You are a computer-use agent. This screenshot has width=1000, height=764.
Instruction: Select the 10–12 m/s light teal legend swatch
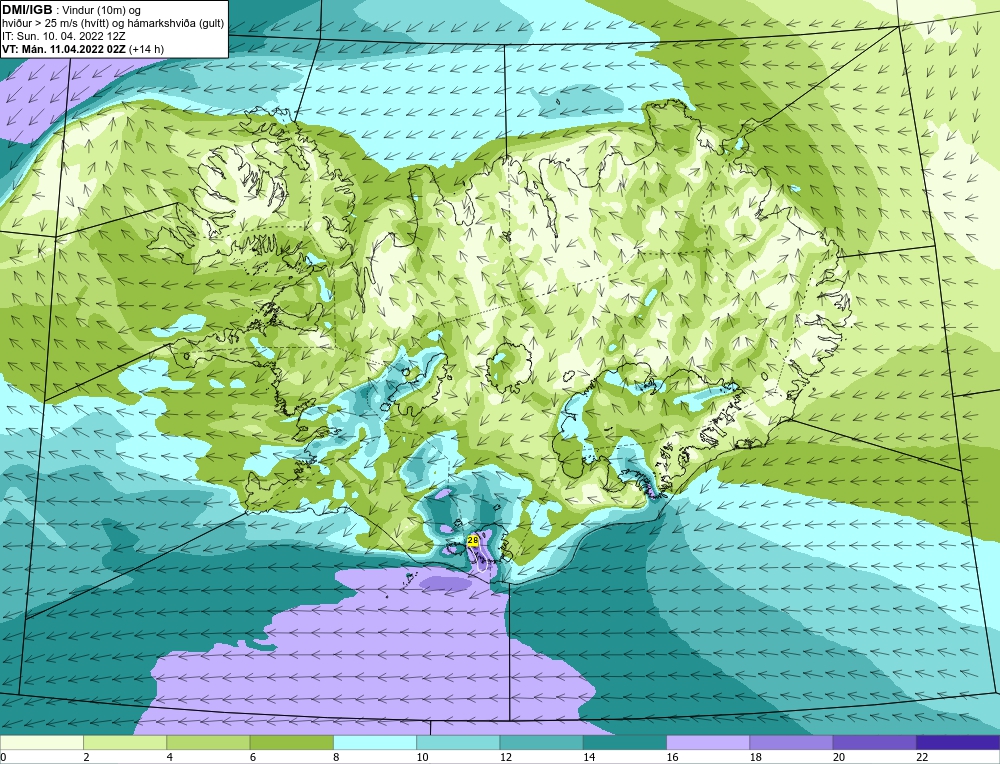click(458, 742)
